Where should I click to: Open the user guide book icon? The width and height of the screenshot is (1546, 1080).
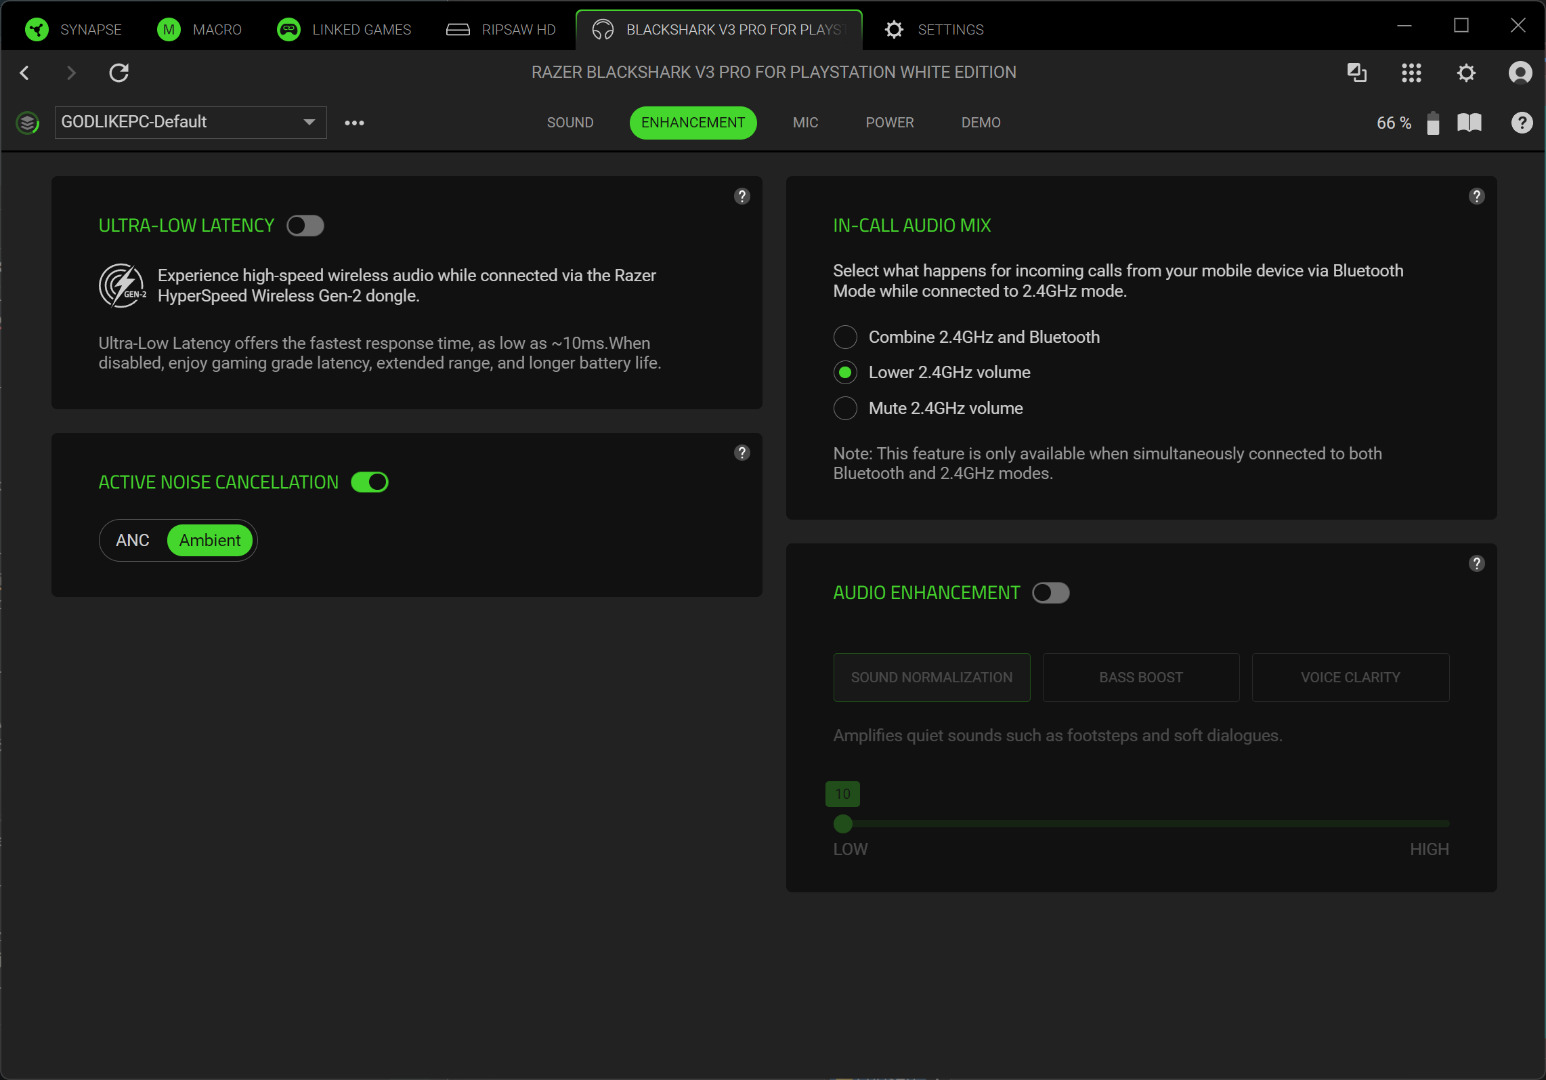click(x=1469, y=123)
